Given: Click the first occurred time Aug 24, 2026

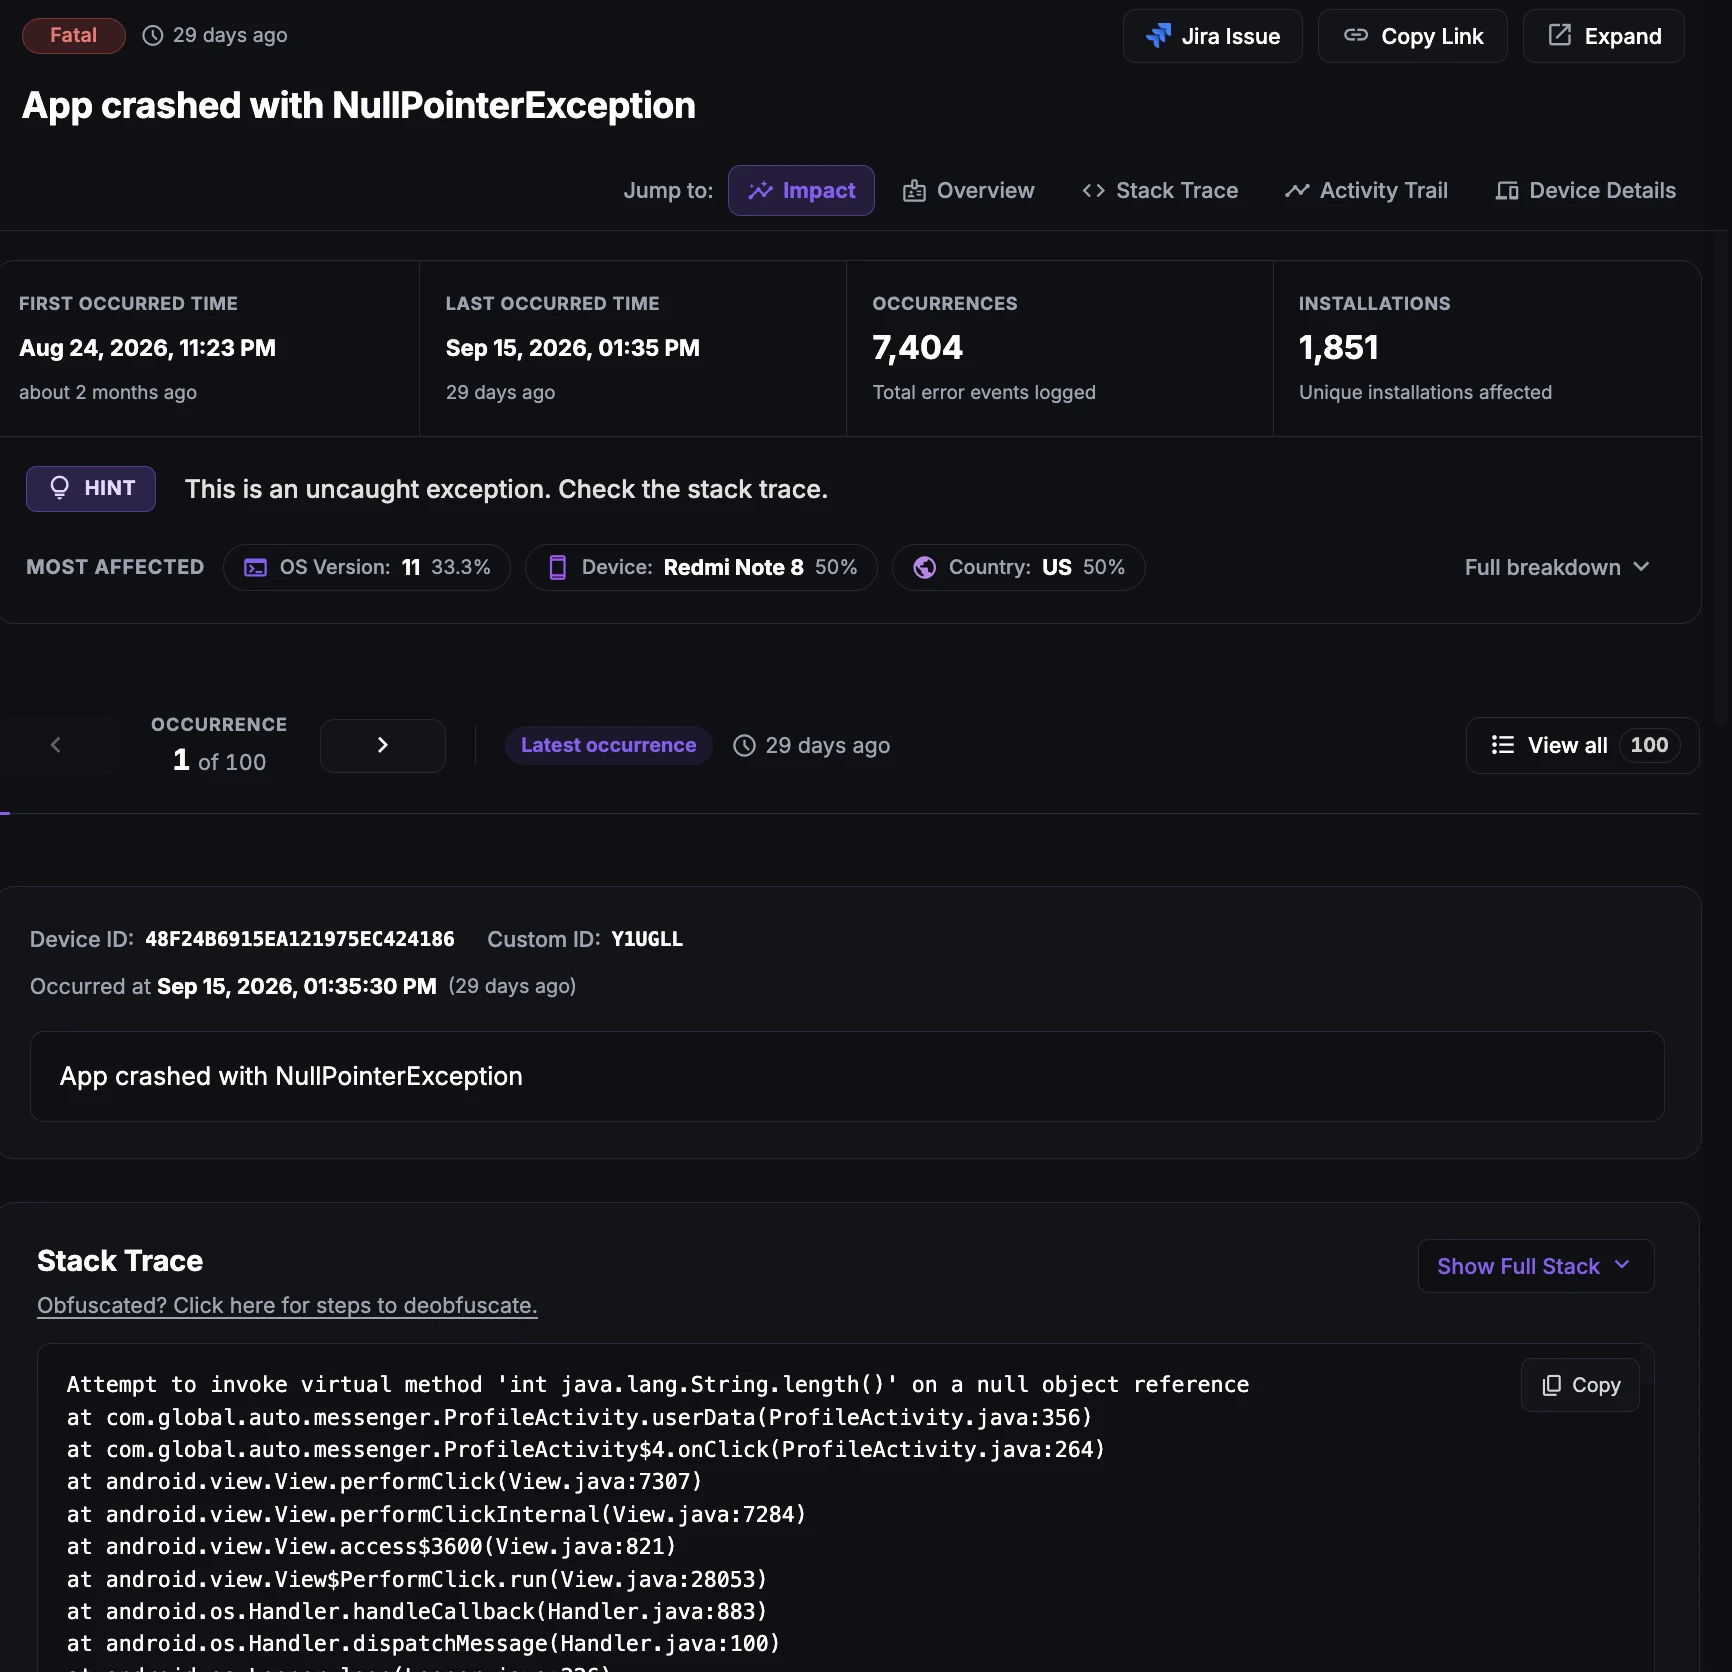Looking at the screenshot, I should click(x=147, y=348).
